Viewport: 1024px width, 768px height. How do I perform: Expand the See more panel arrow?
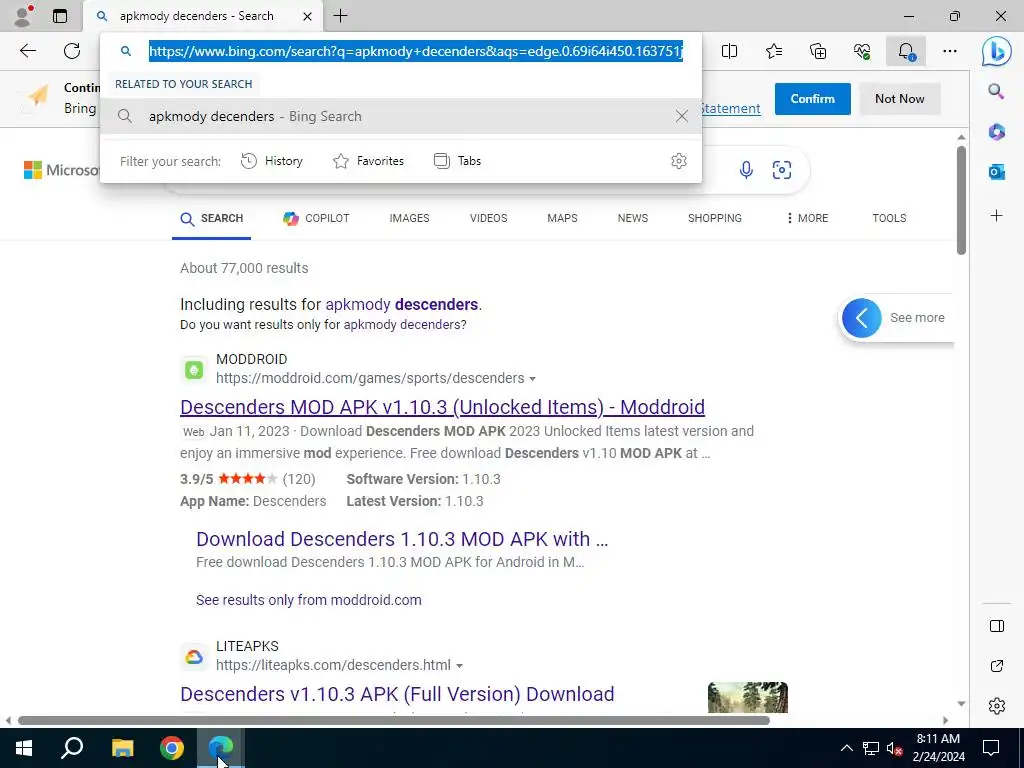[x=861, y=318]
